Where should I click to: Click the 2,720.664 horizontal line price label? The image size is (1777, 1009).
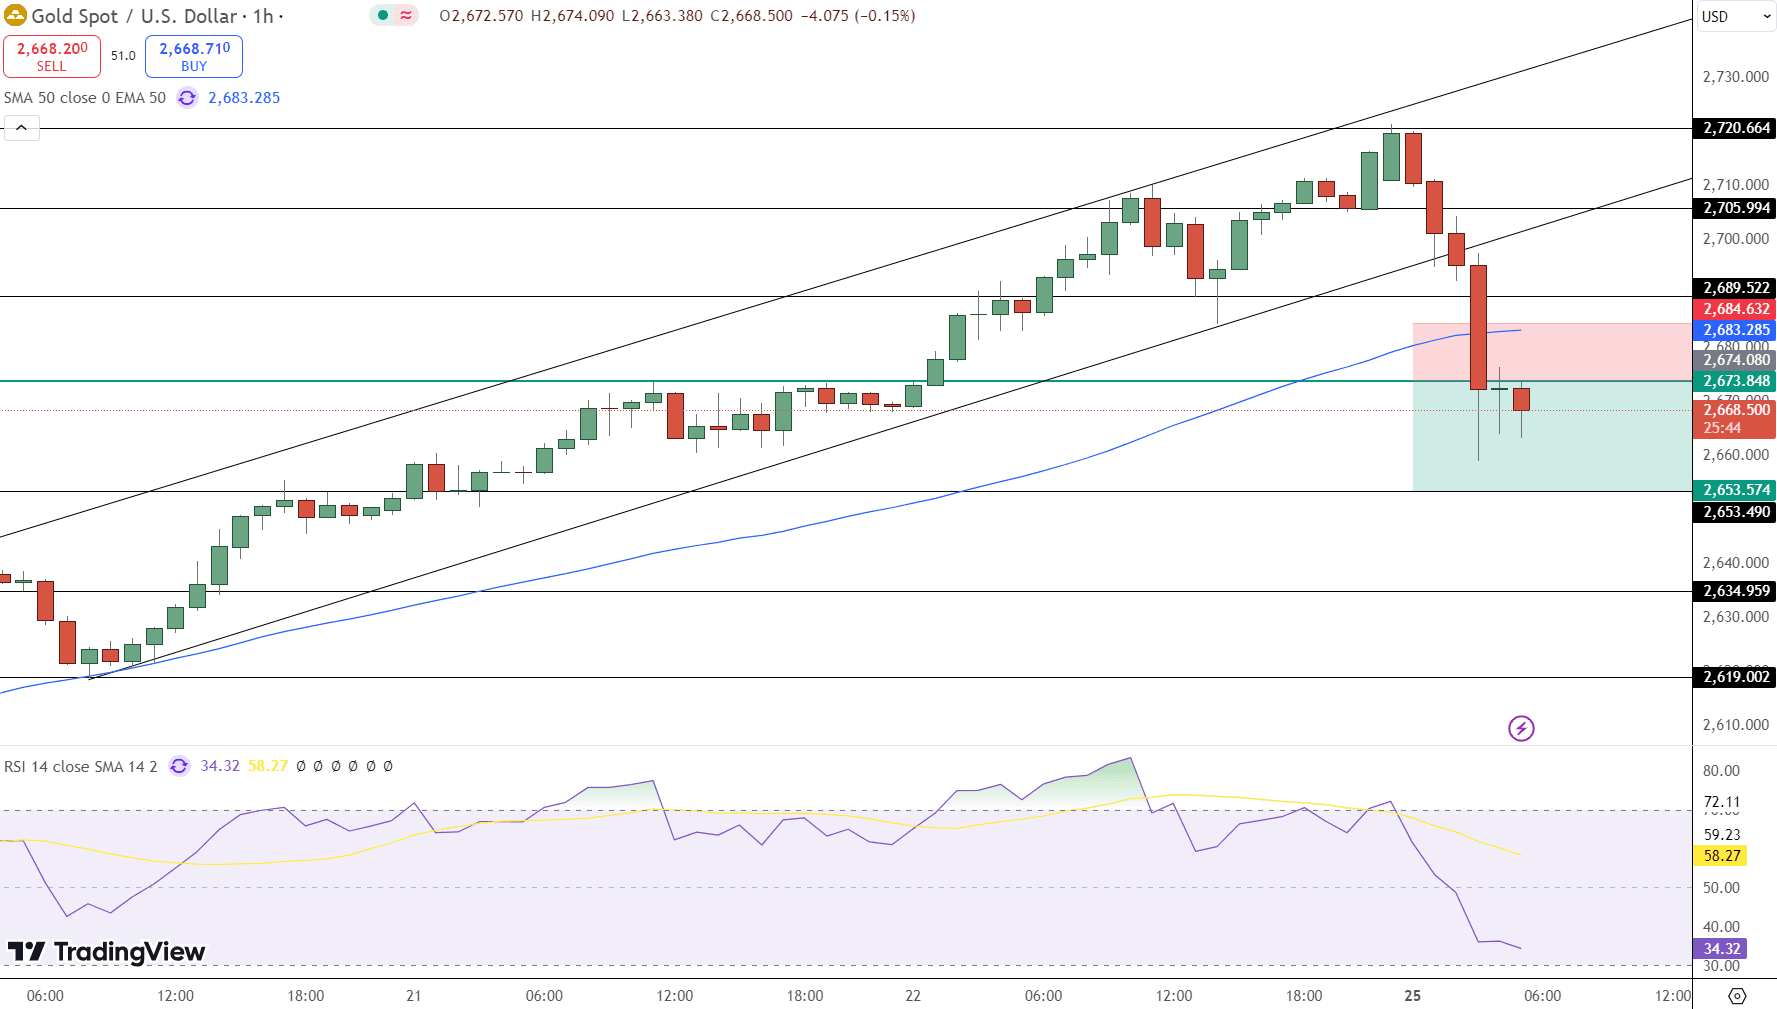point(1735,128)
